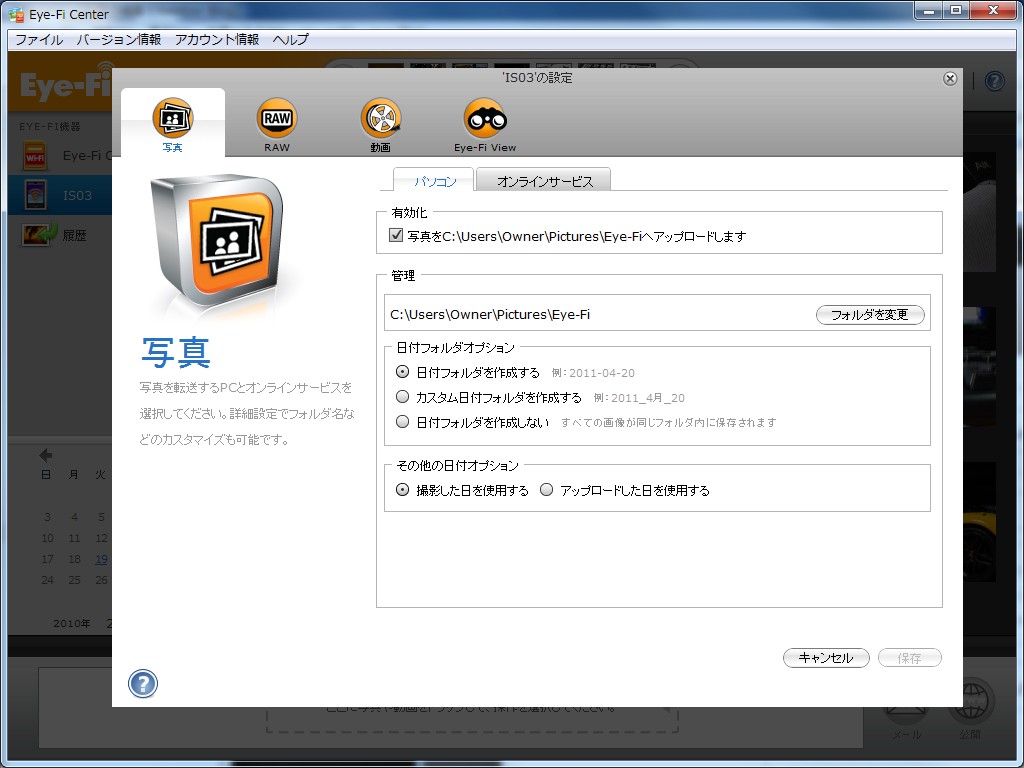This screenshot has height=768, width=1024.
Task: Click the 履歴 label in sidebar
Action: point(74,236)
